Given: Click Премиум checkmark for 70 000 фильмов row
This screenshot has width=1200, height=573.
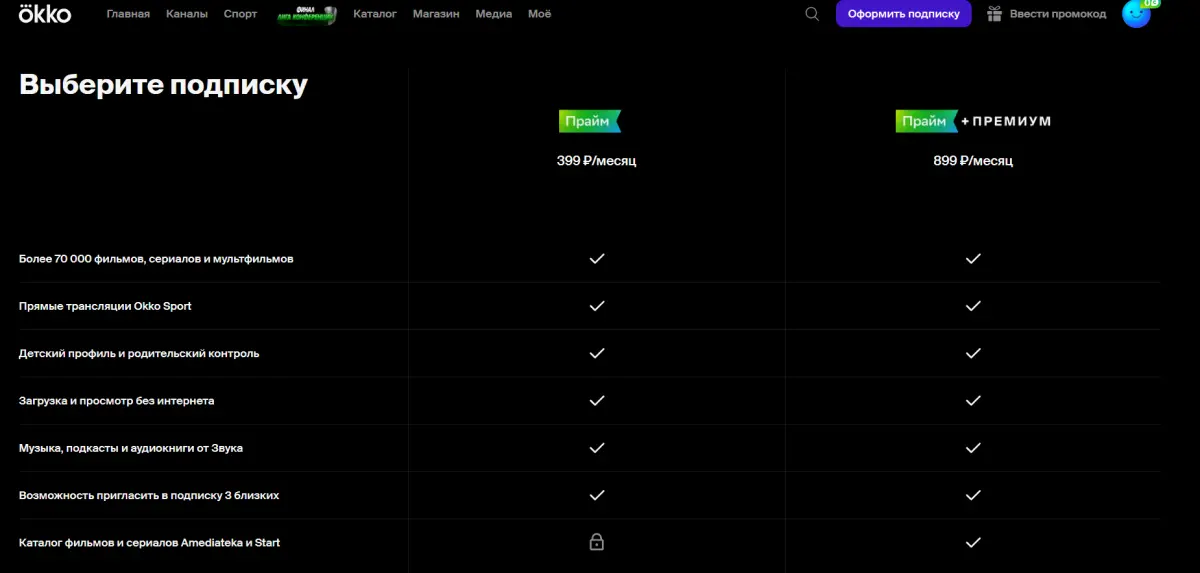Looking at the screenshot, I should (x=973, y=258).
